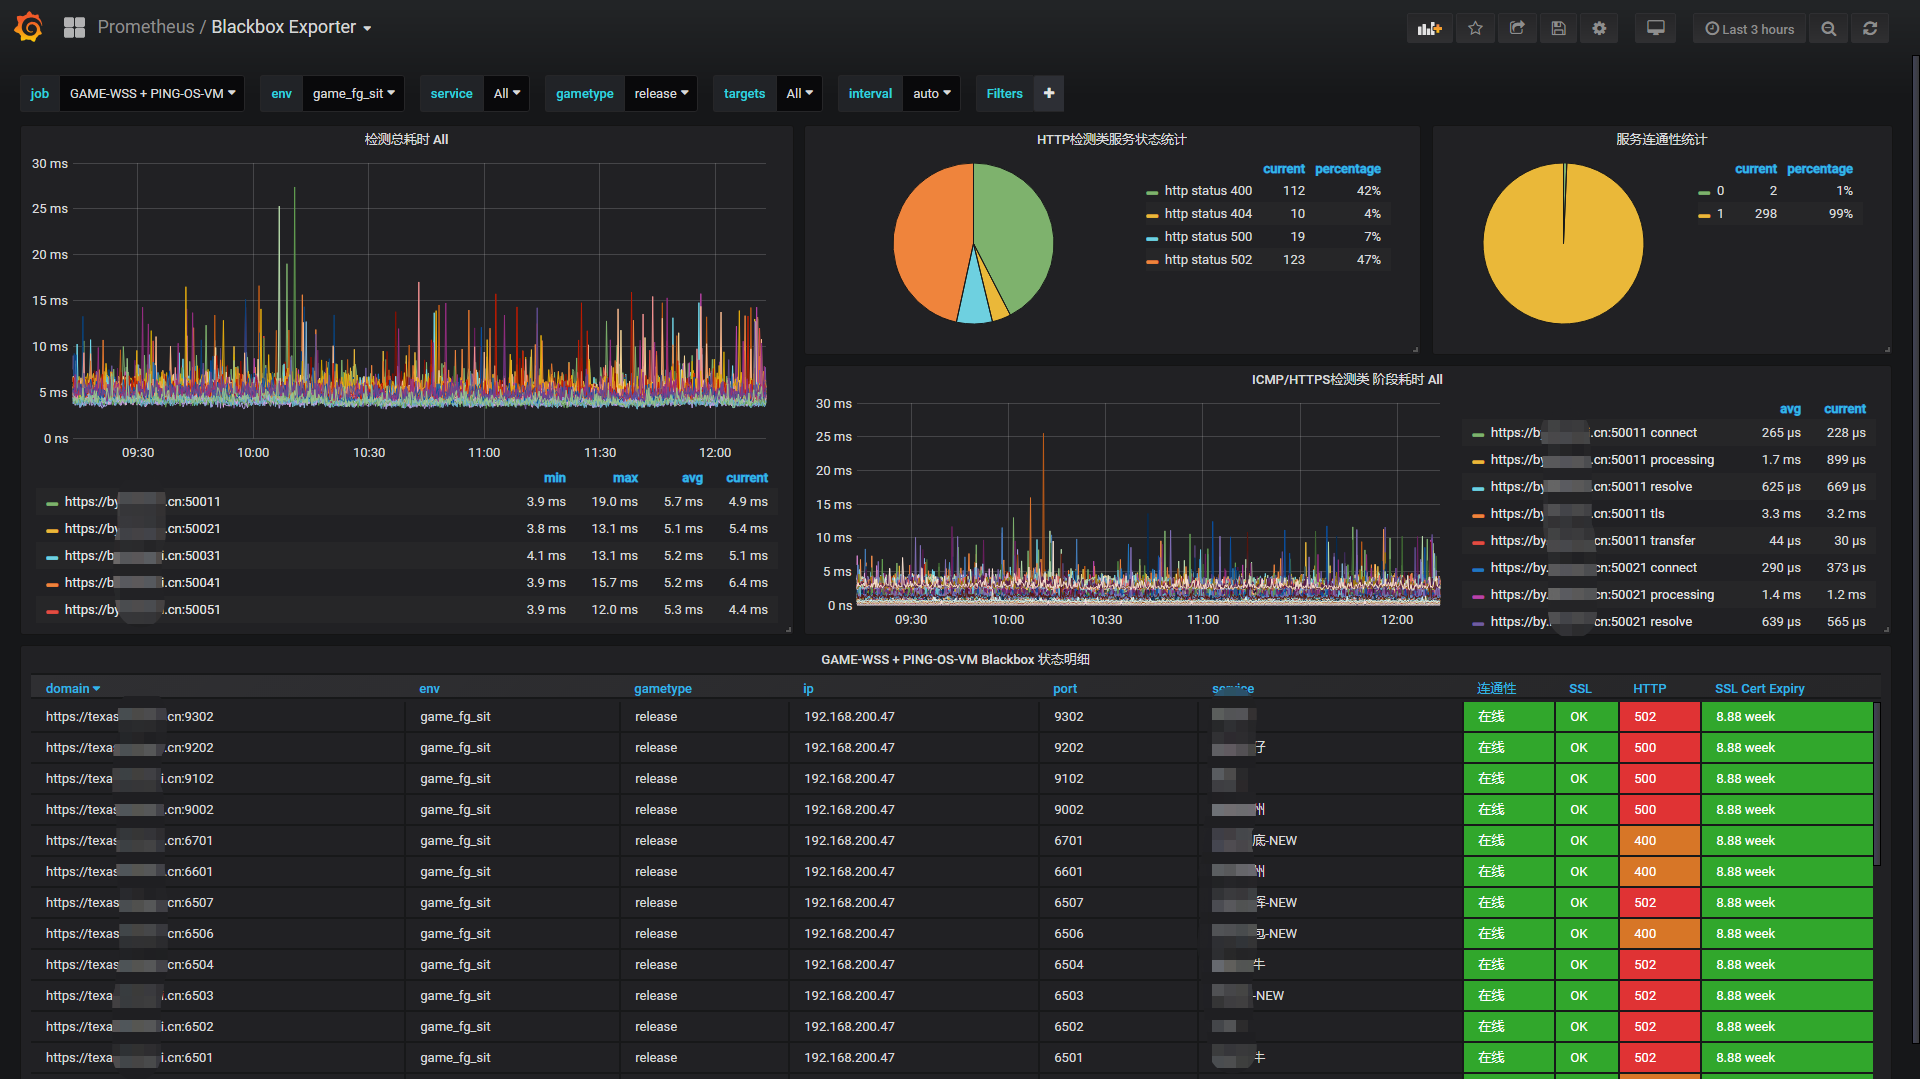Click the 8.88 week cell in the port 6504 row

[1786, 965]
